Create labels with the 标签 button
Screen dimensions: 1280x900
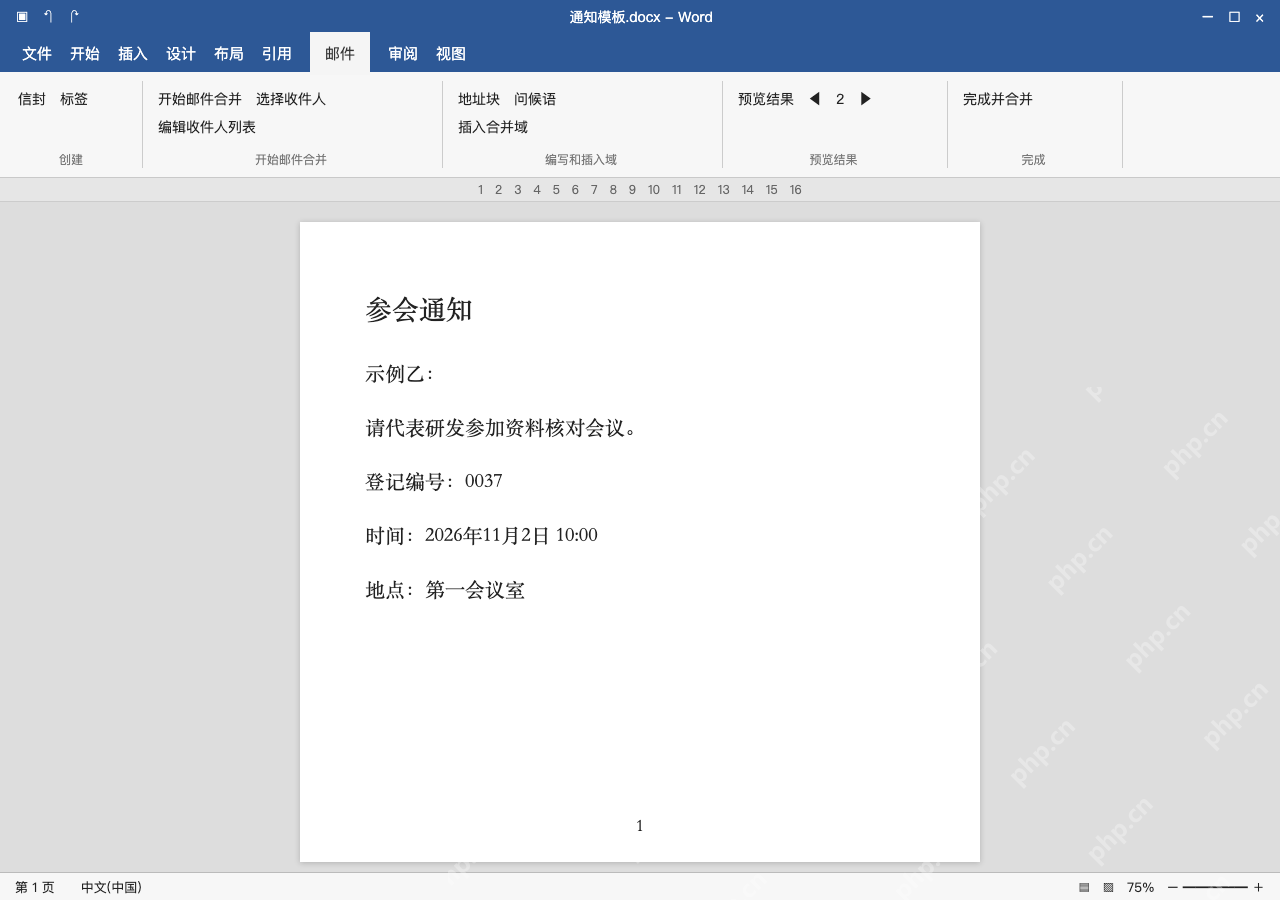click(74, 99)
